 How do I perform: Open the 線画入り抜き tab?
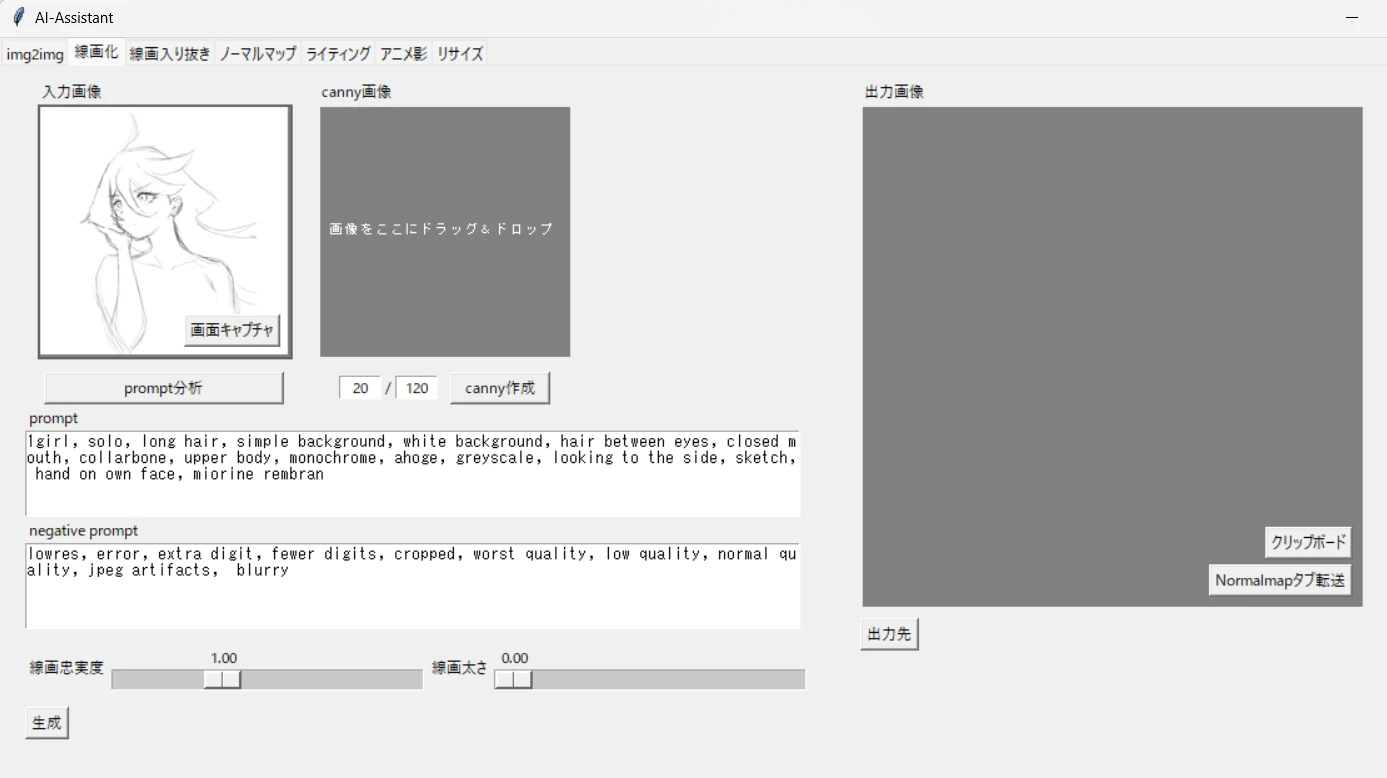170,54
